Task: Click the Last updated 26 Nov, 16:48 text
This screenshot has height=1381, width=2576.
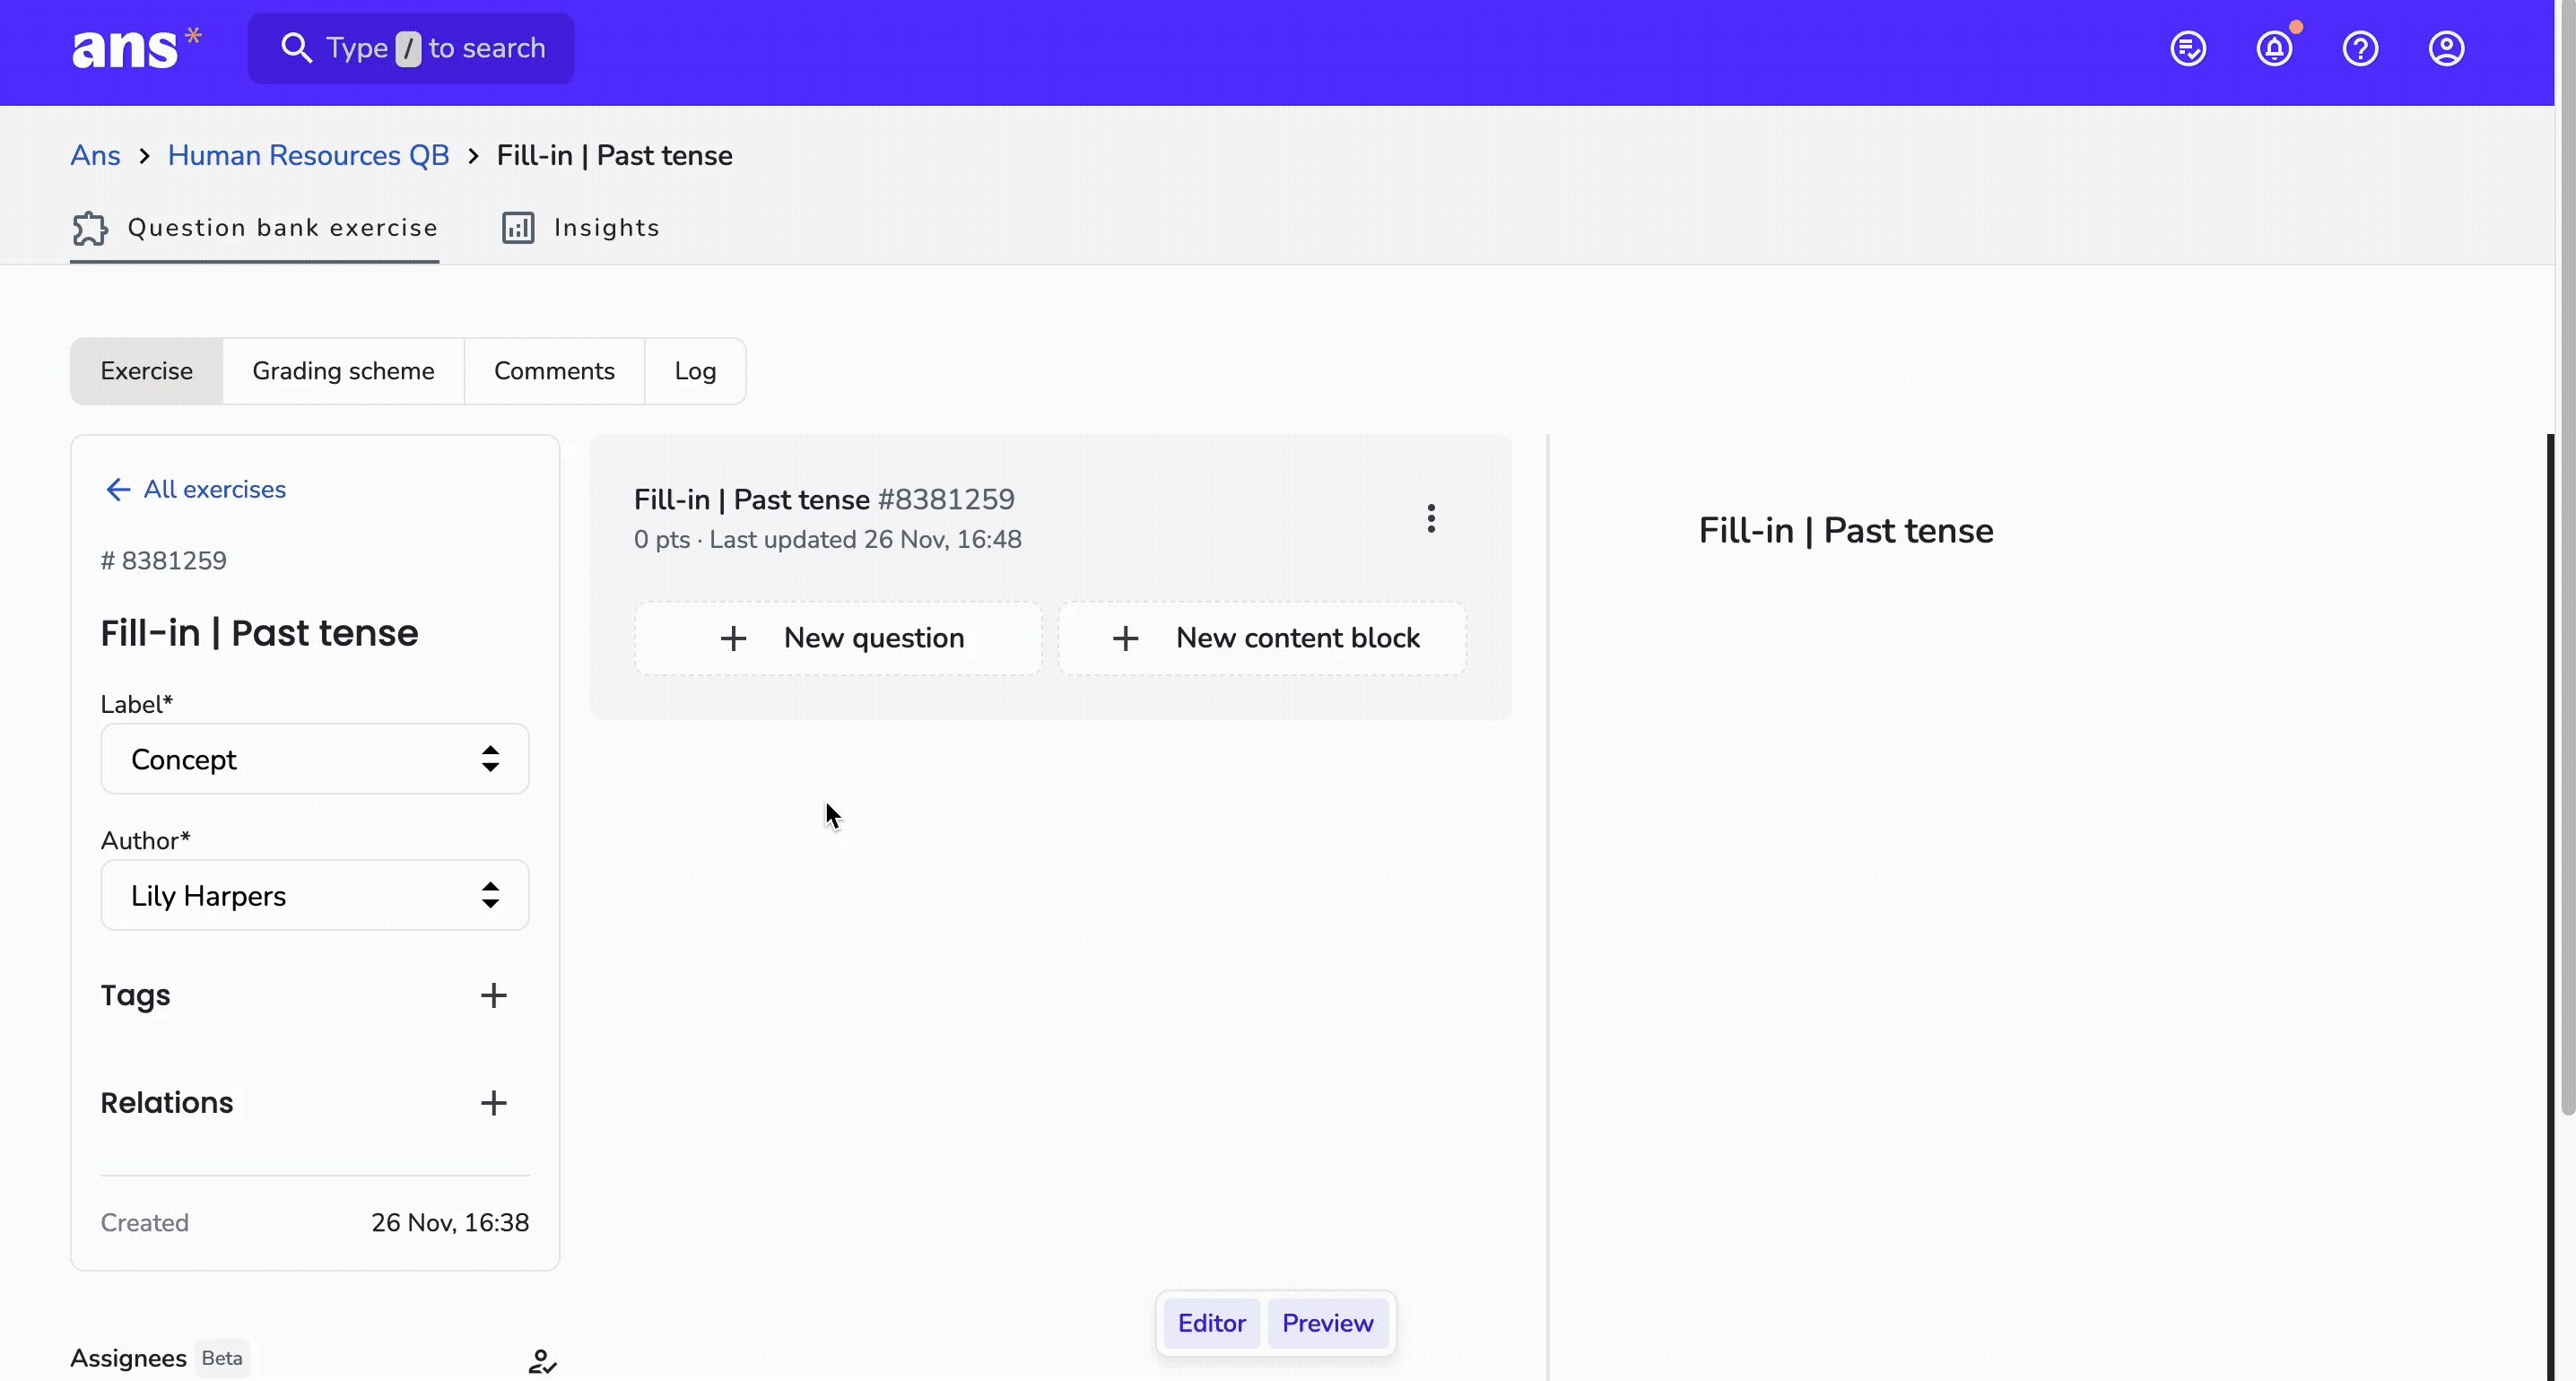Action: tap(865, 539)
